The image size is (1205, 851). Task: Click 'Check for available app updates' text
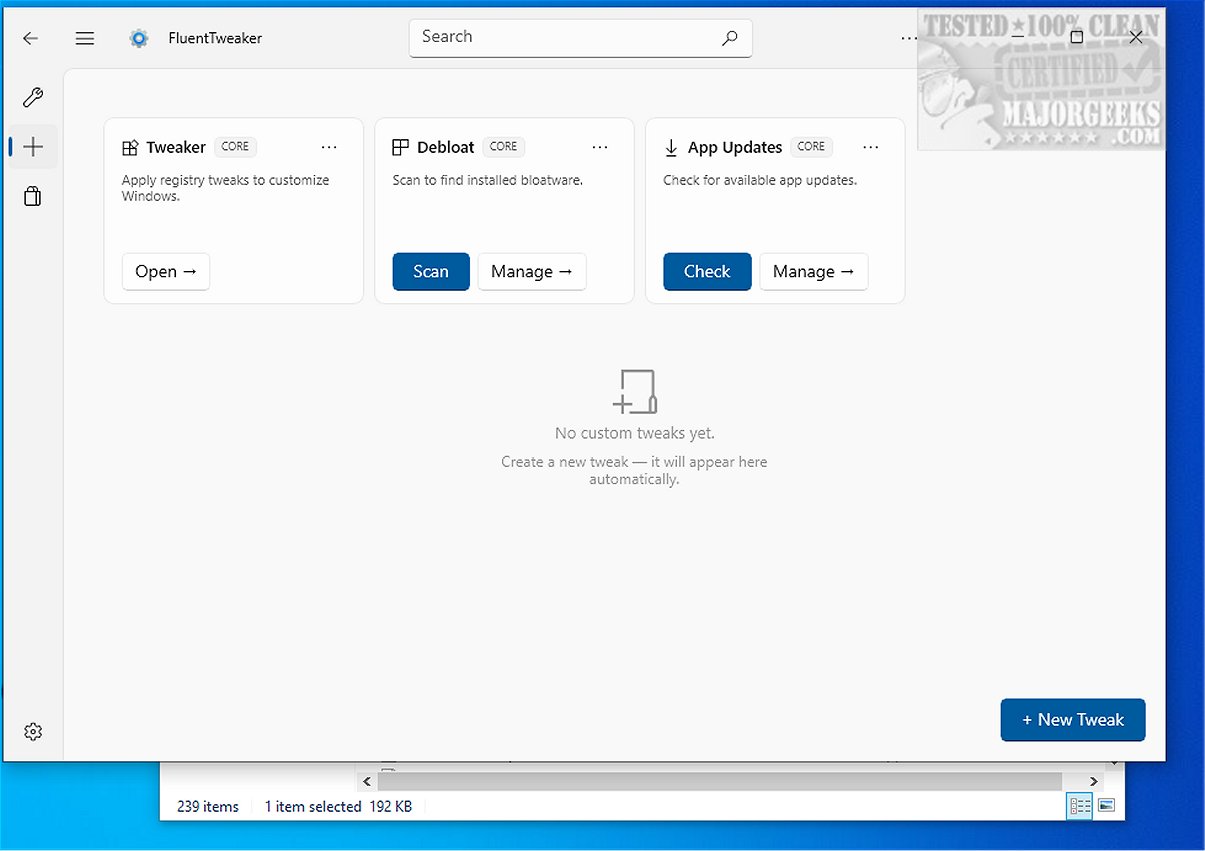760,180
